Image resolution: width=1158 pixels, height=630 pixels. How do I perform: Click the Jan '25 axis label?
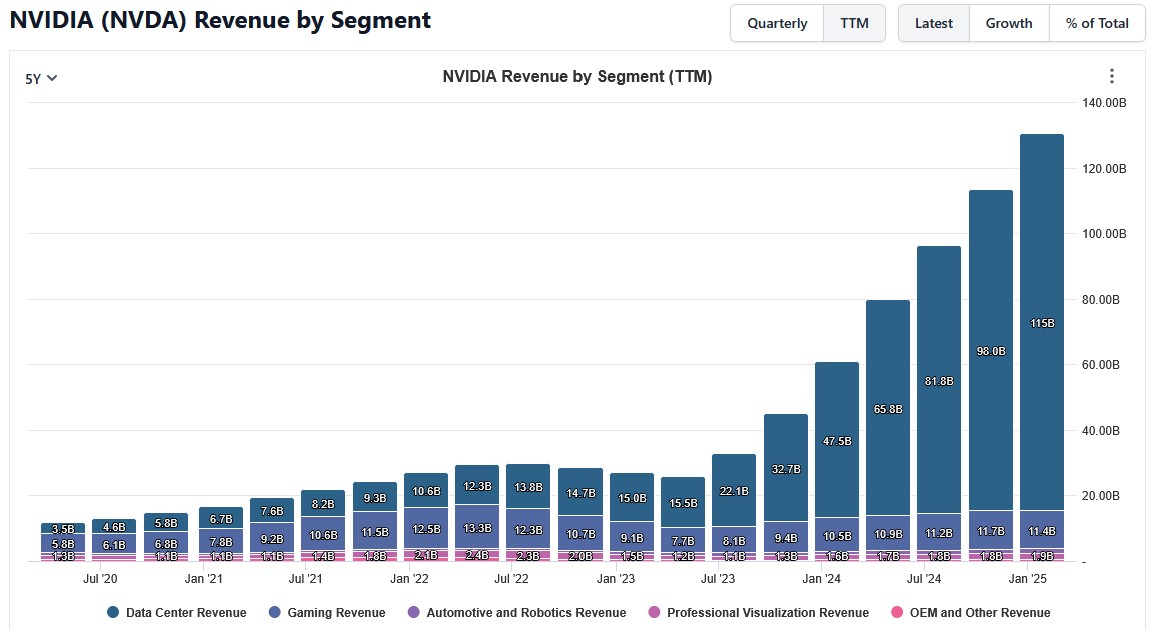coord(1027,578)
